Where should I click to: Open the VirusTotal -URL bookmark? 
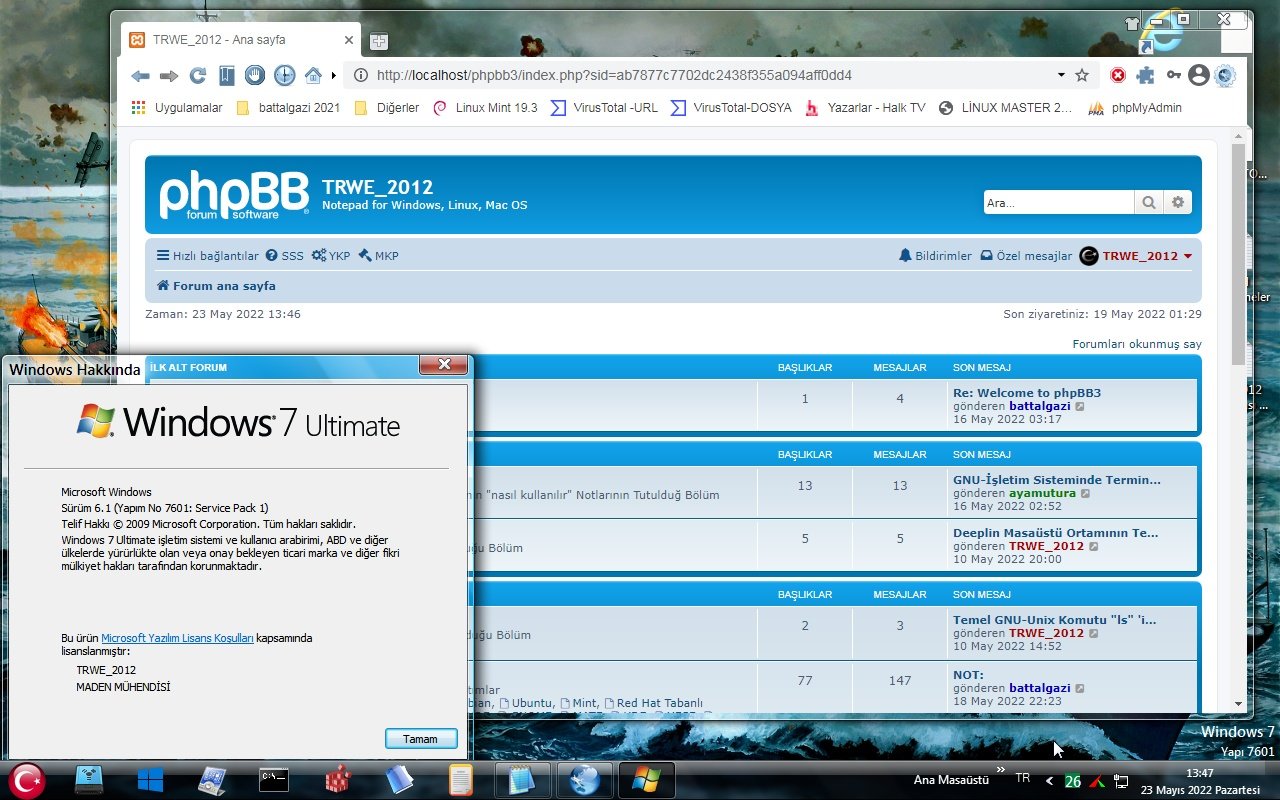point(604,107)
